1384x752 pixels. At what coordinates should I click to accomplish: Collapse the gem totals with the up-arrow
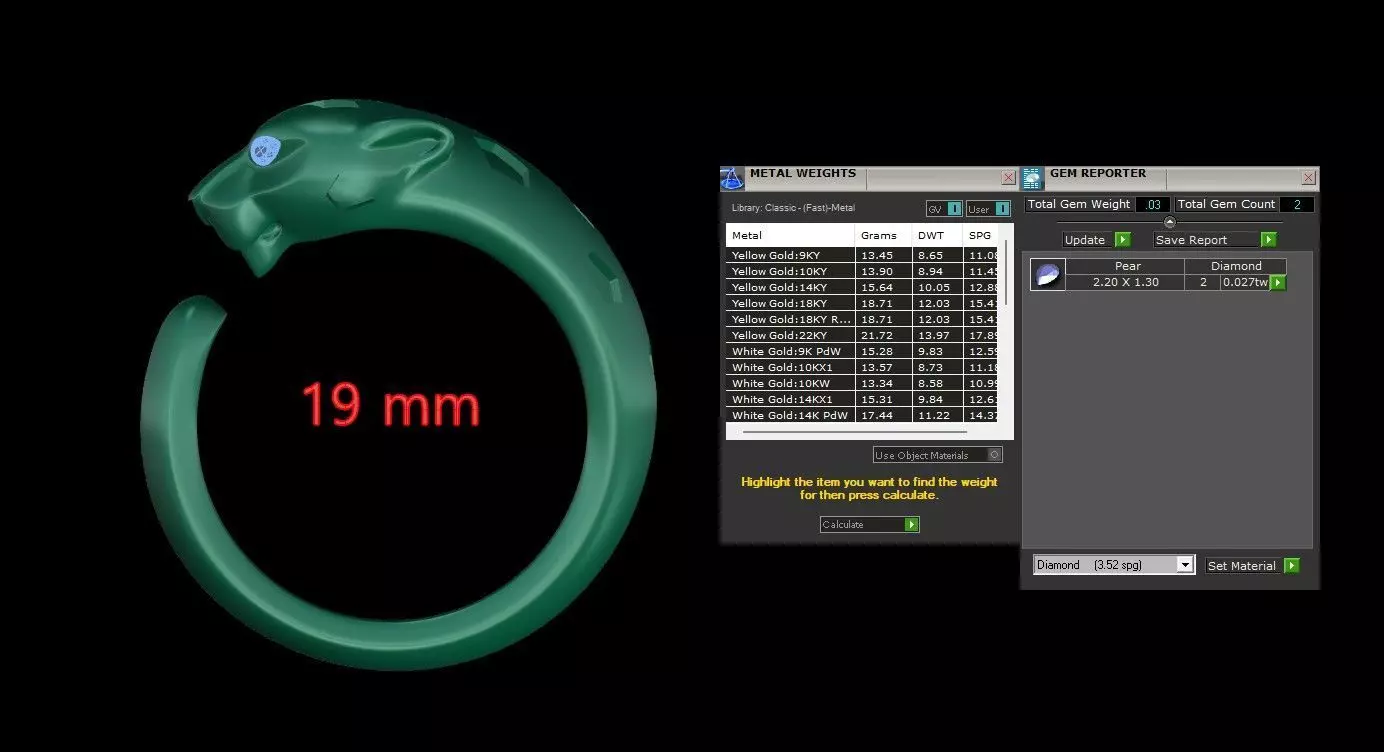(1169, 222)
